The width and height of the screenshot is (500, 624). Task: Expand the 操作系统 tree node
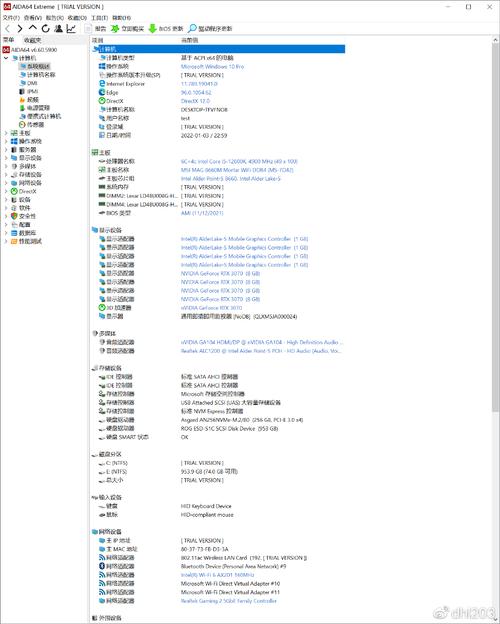[6, 141]
